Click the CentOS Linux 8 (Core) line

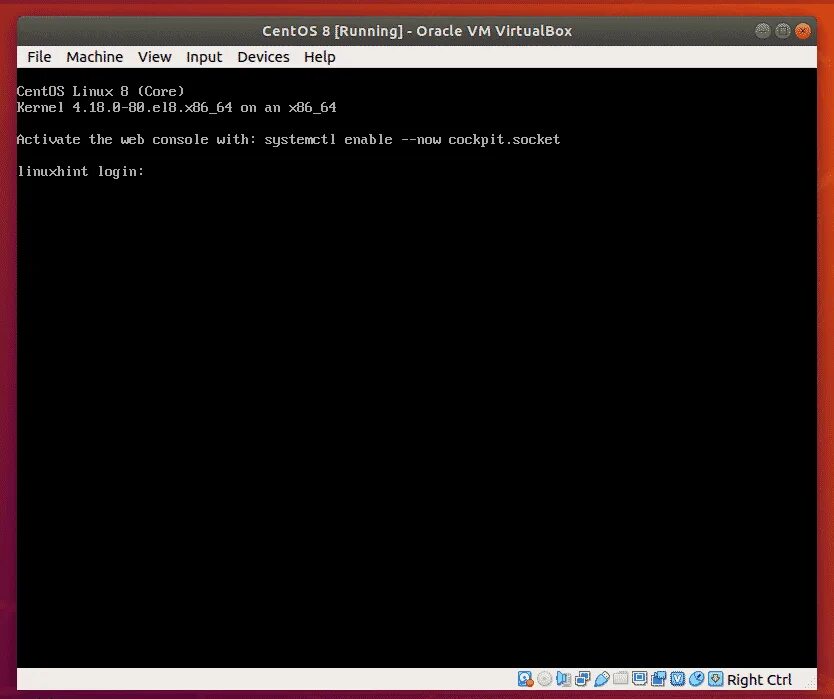[101, 91]
